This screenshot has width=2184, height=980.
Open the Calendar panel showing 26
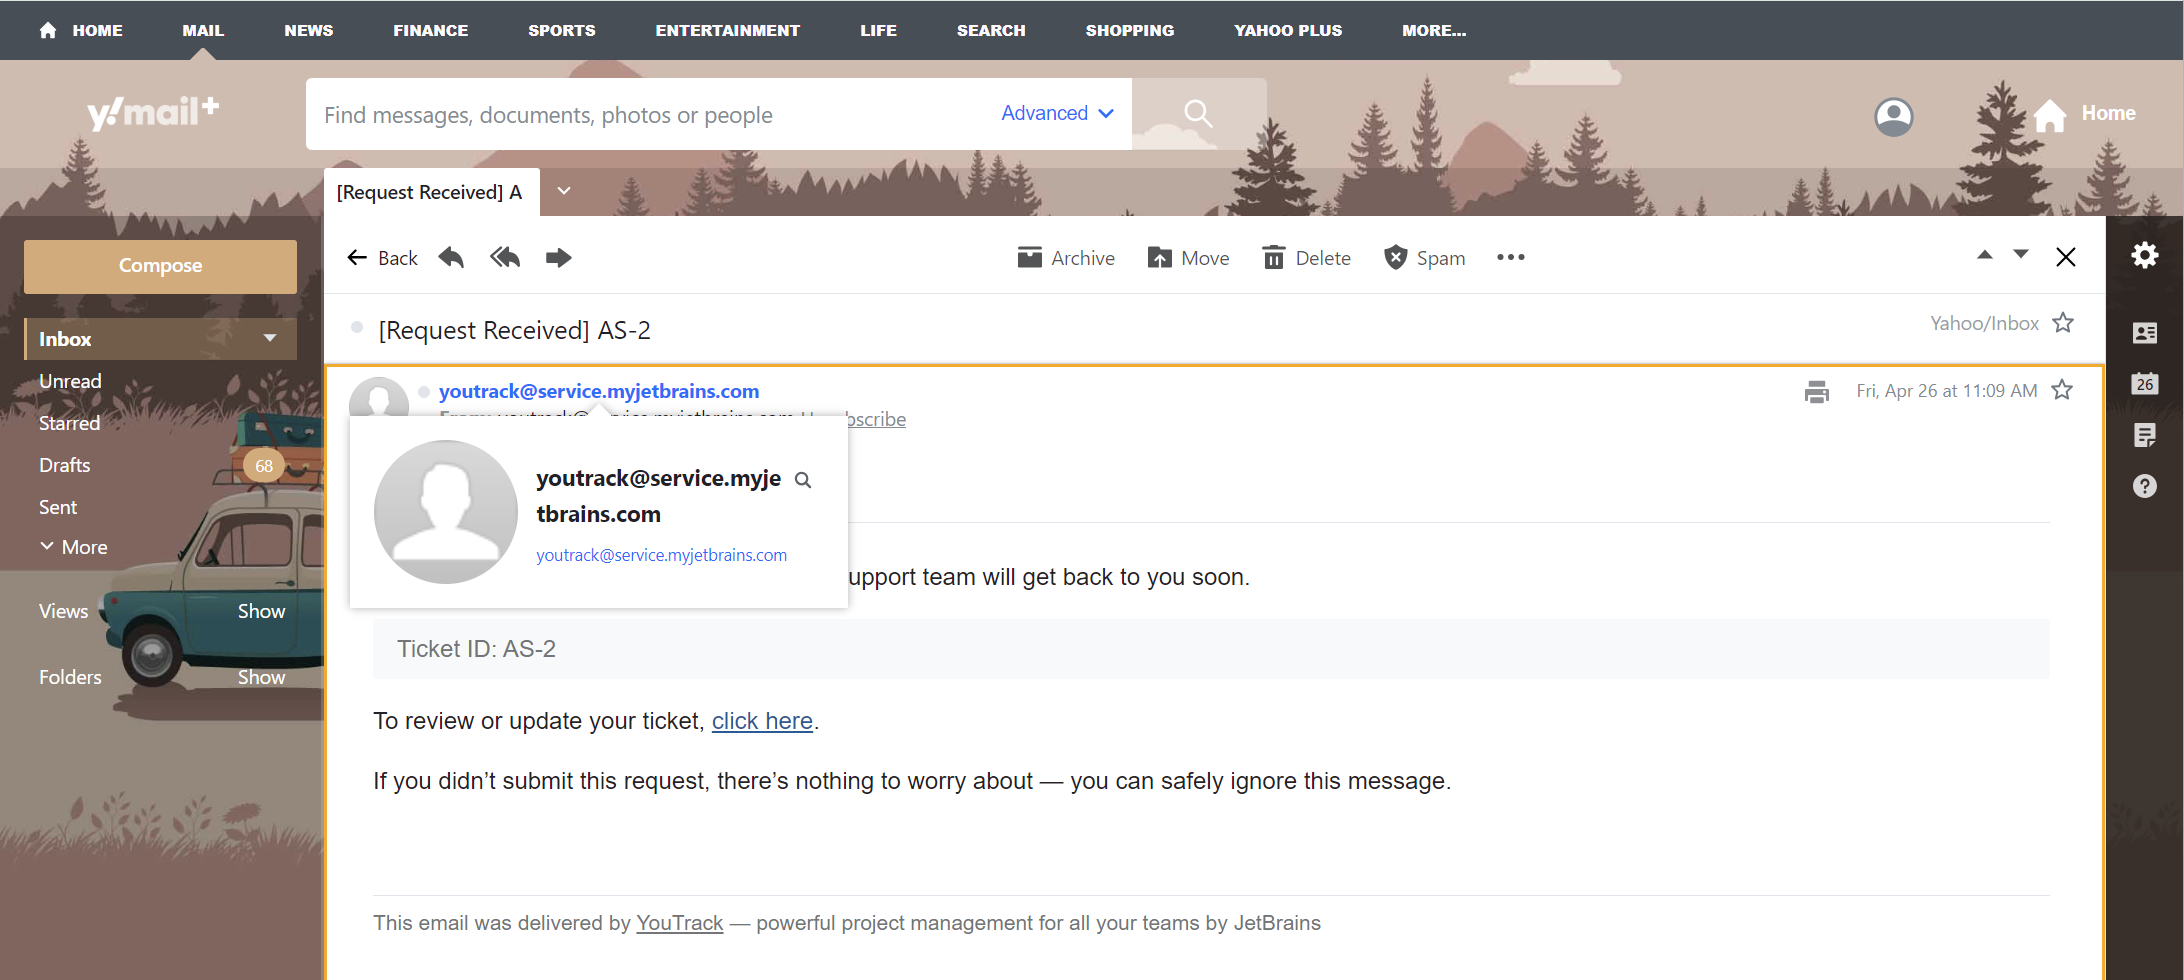2145,384
